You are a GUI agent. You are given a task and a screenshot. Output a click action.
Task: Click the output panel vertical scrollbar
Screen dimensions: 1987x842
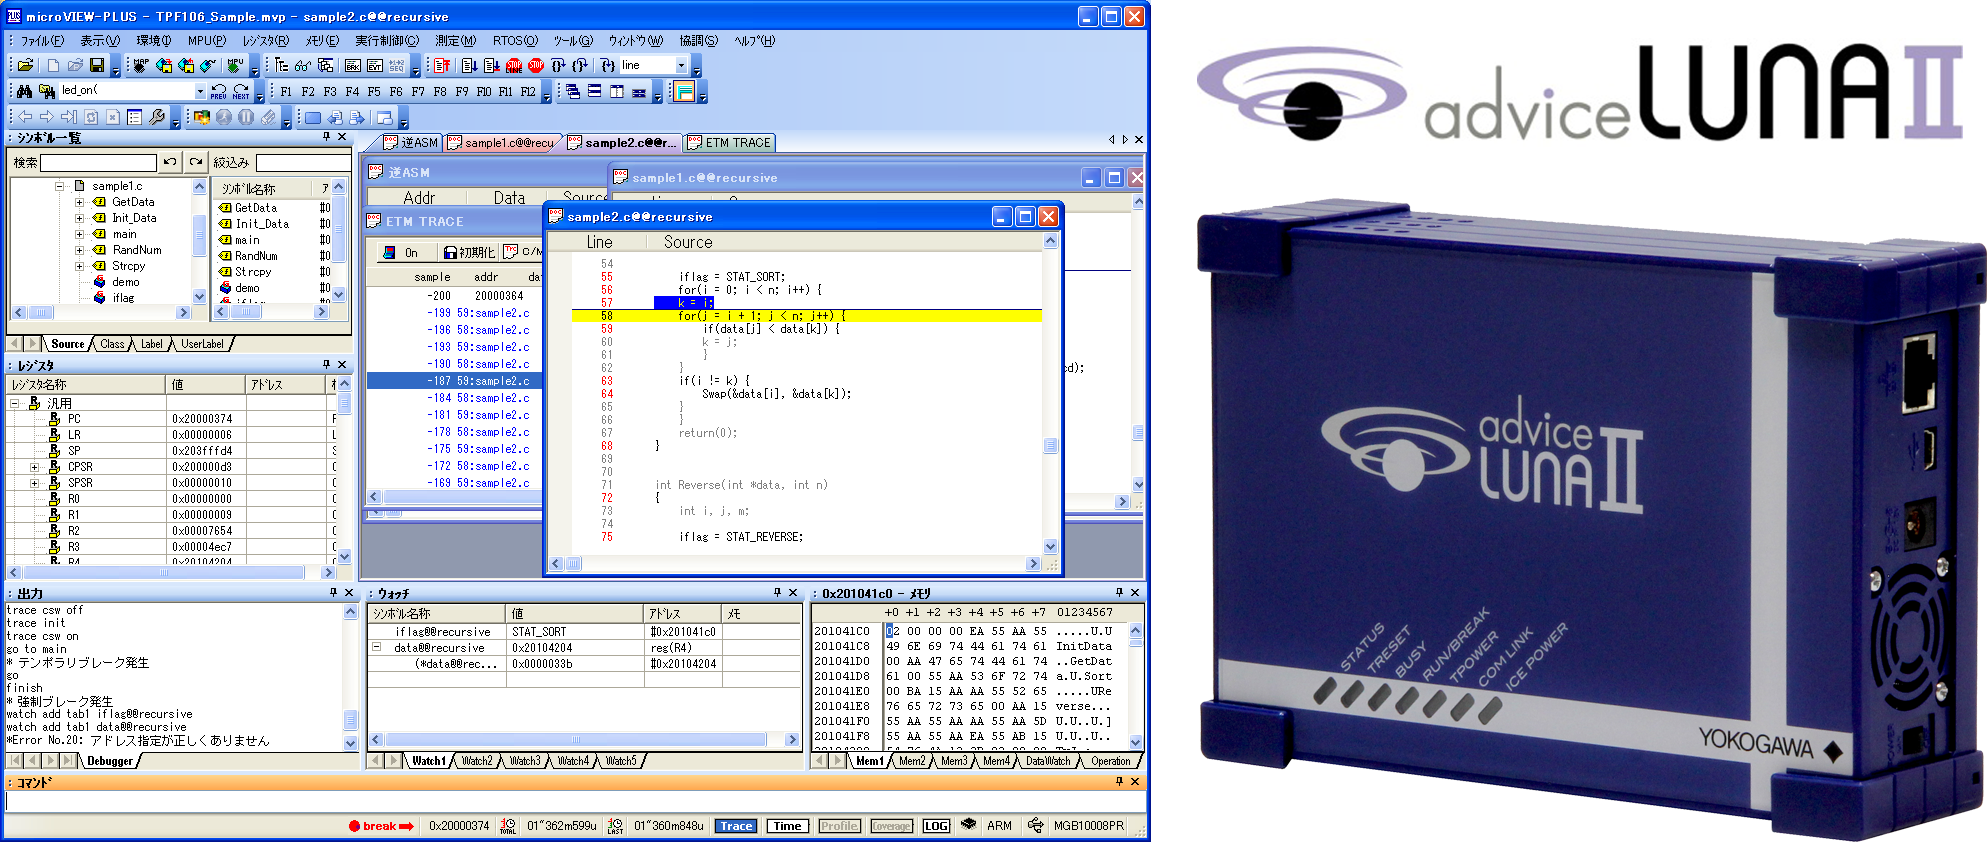point(350,677)
